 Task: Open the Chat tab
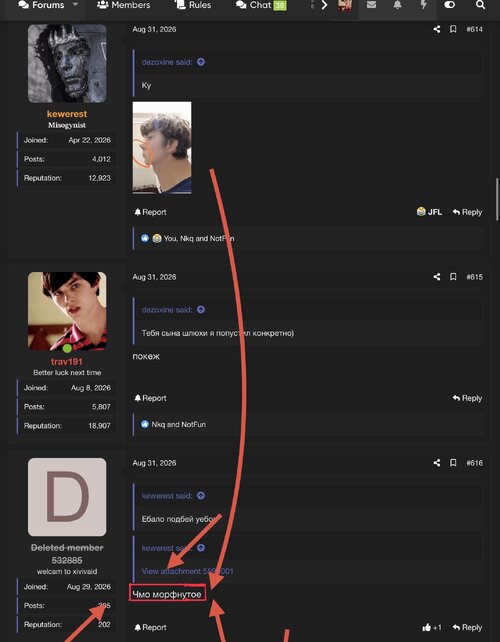261,5
